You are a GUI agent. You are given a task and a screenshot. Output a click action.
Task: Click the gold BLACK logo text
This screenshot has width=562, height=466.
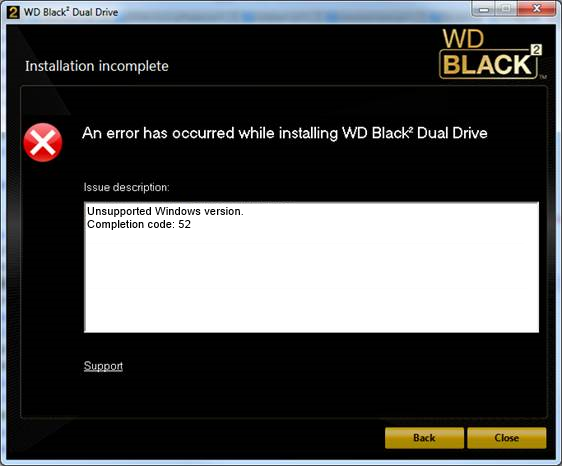tap(487, 65)
